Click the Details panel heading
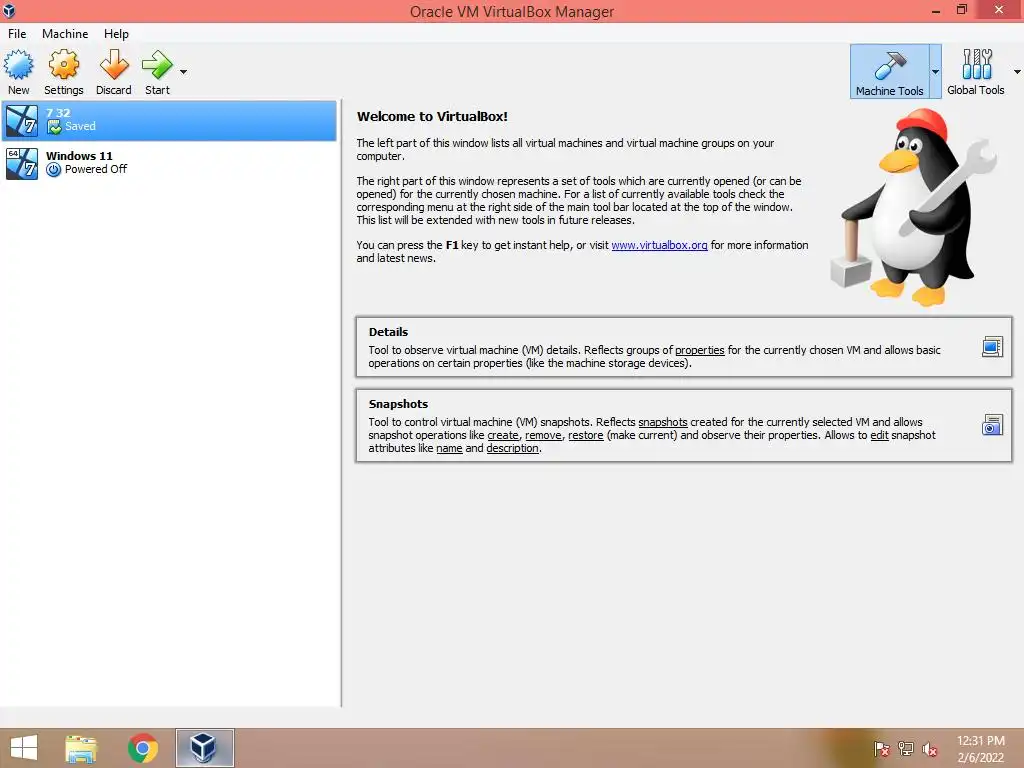This screenshot has height=768, width=1024. tap(388, 332)
